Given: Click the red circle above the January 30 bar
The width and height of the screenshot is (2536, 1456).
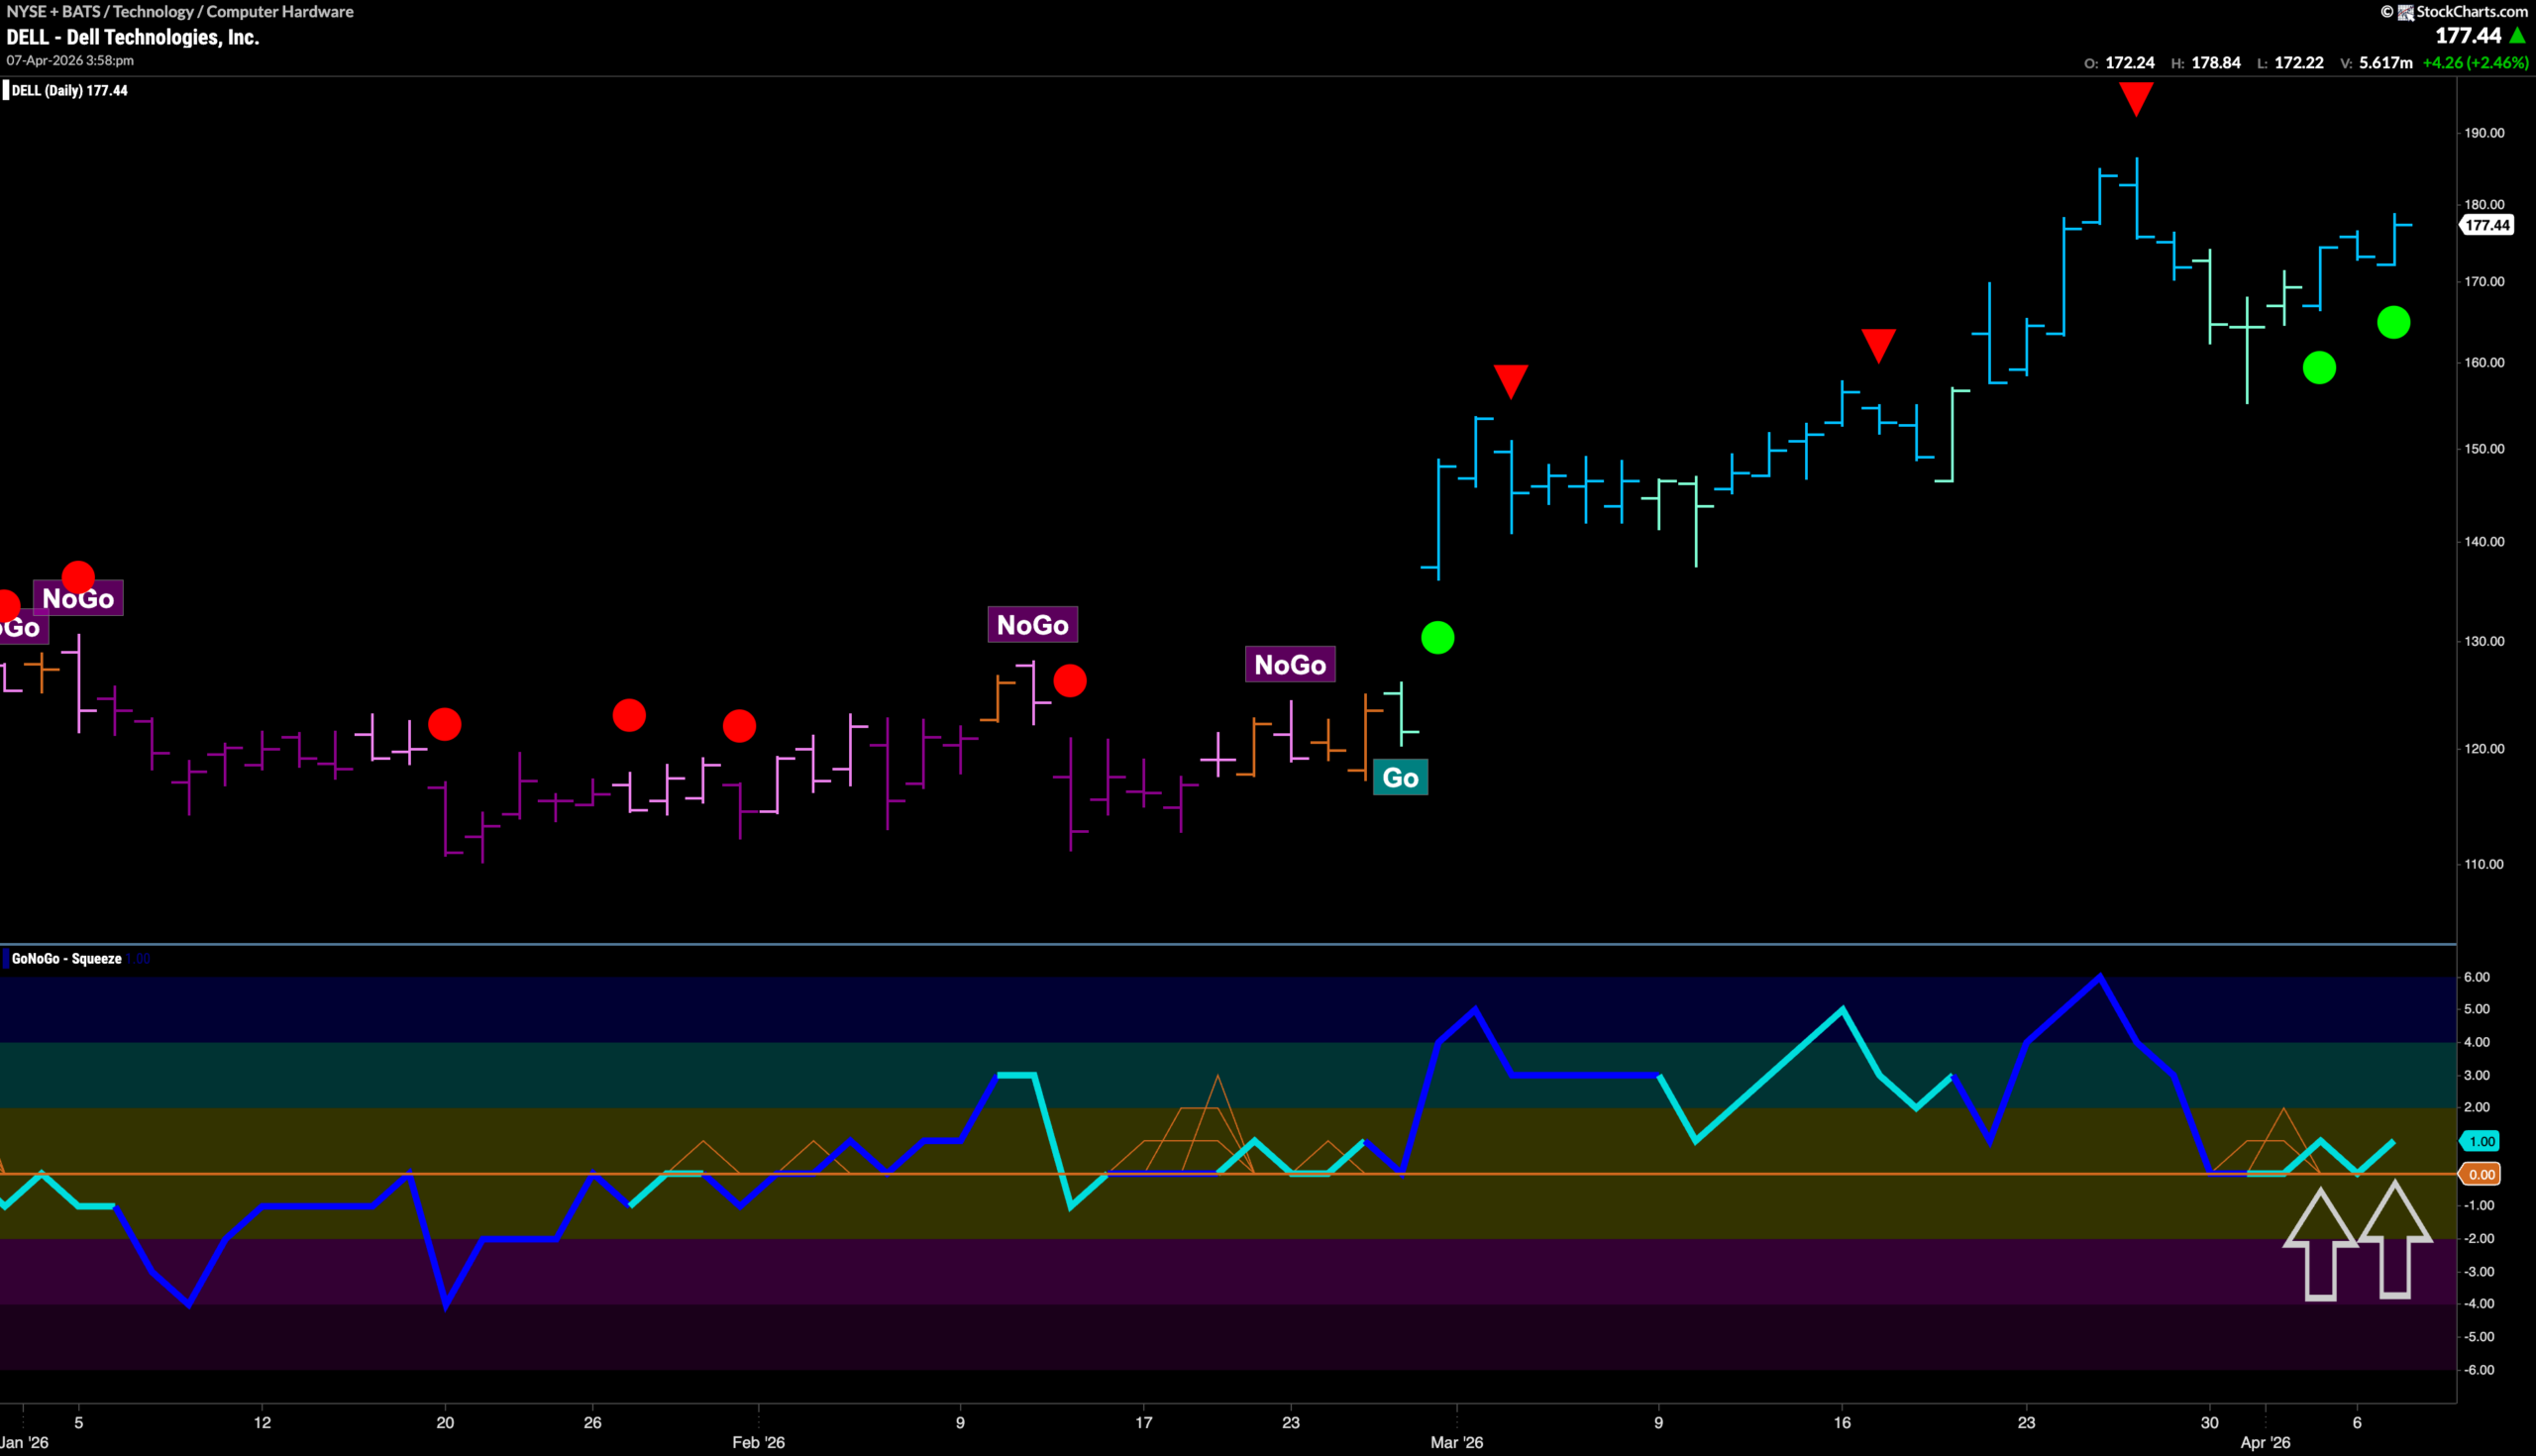Looking at the screenshot, I should click(x=739, y=726).
